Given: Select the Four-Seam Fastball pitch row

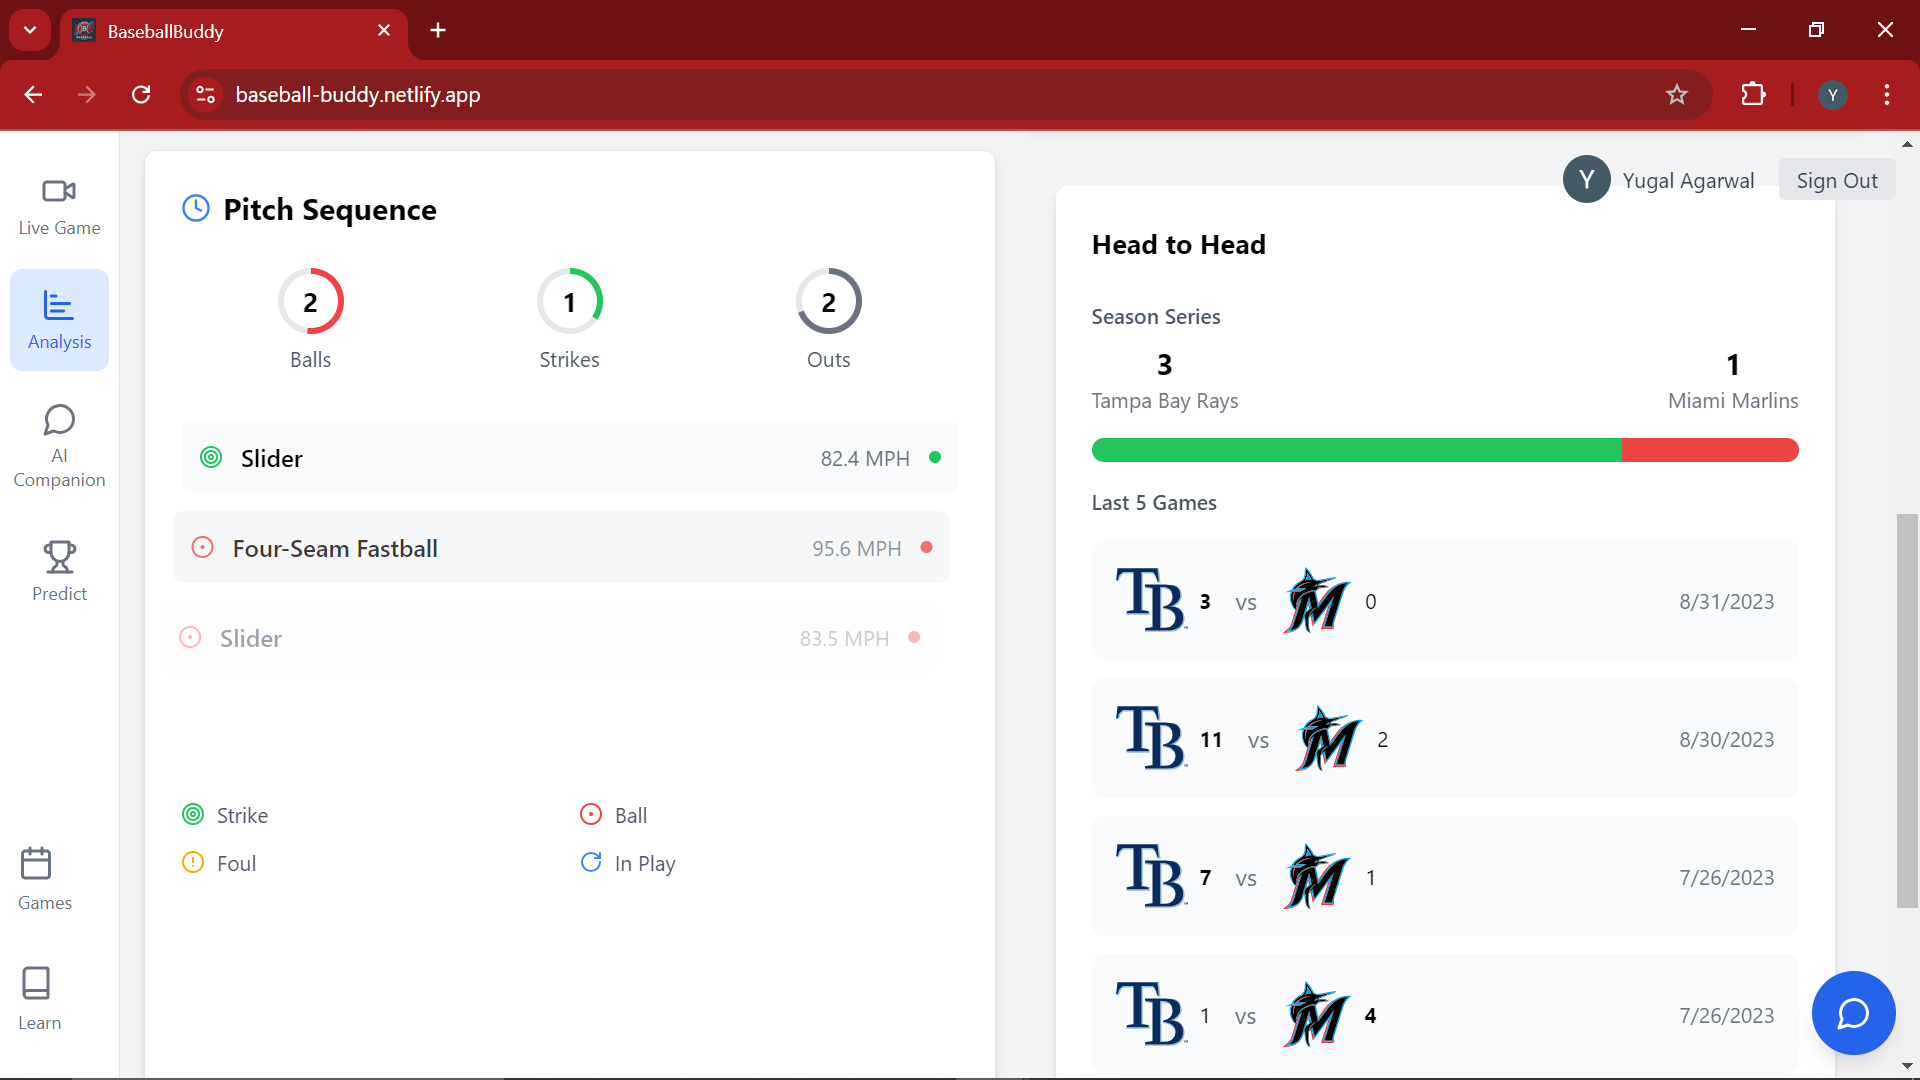Looking at the screenshot, I should [561, 548].
